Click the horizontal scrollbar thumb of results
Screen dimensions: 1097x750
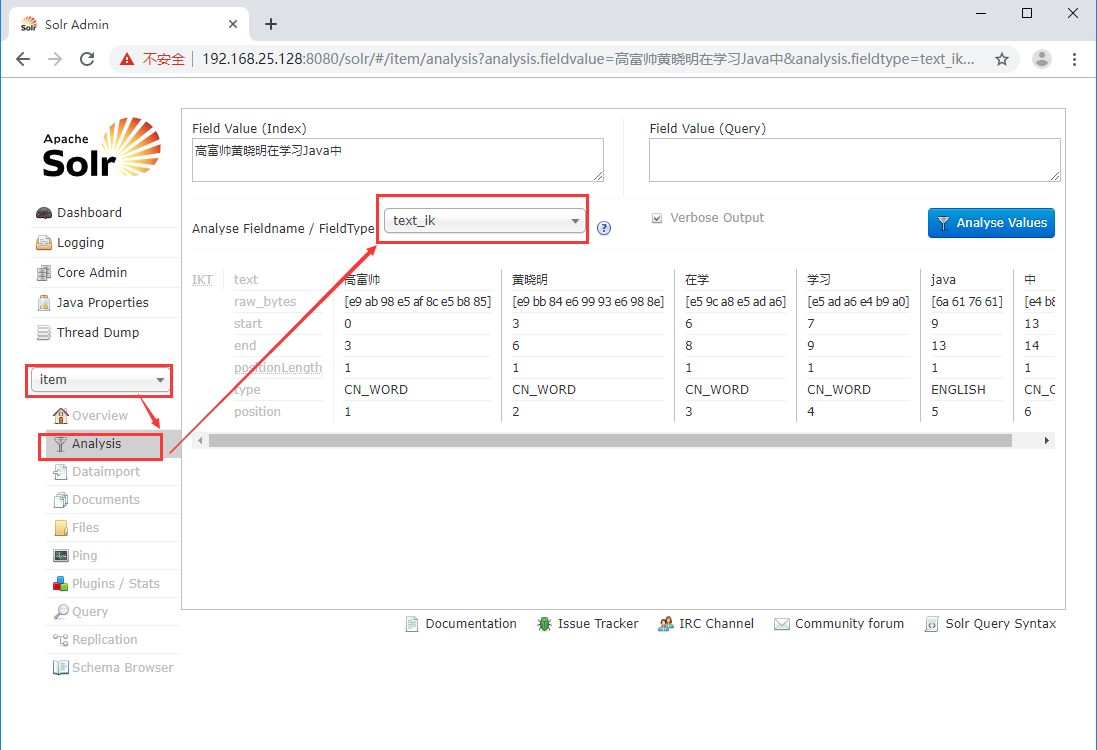pos(610,441)
